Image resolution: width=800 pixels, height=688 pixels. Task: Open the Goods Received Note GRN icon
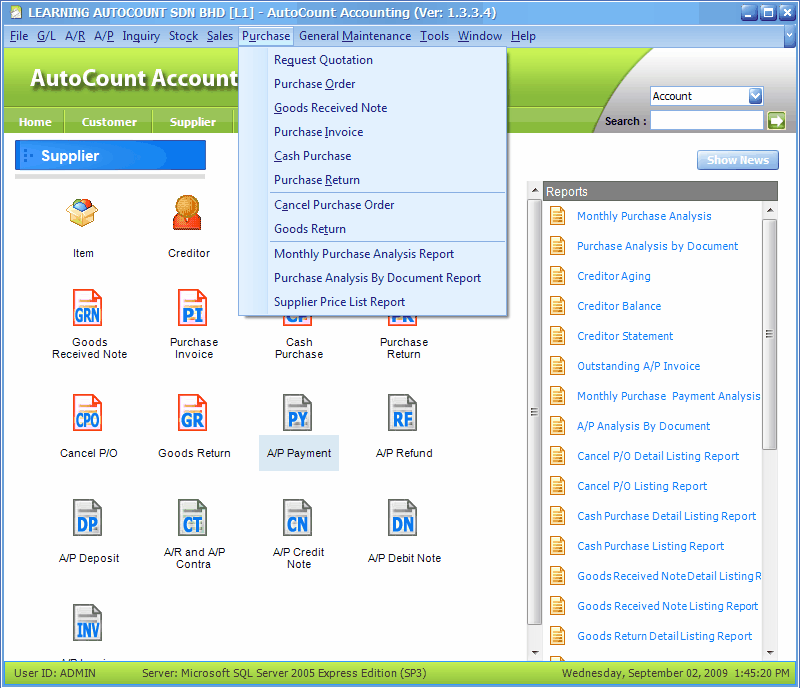pos(87,308)
